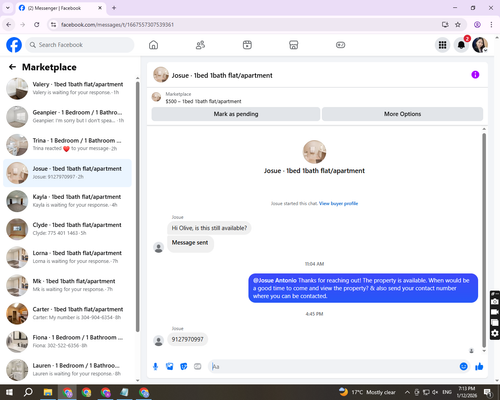
Task: Open Geanpier 1 Bedroom conversation
Action: pos(68,117)
